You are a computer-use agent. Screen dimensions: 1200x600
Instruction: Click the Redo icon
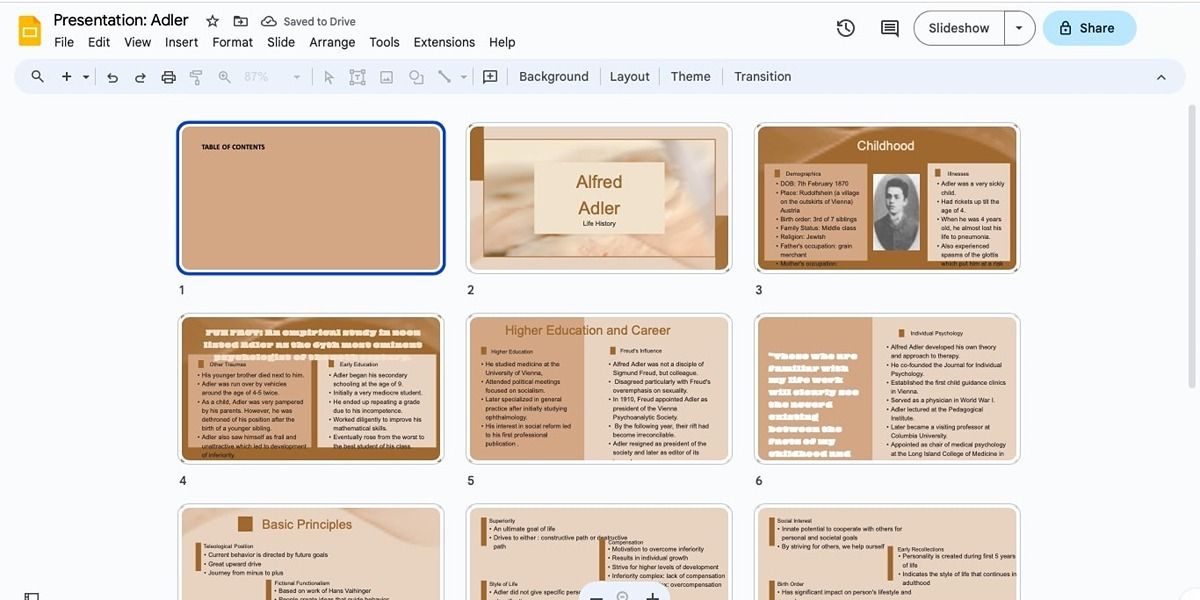(139, 76)
